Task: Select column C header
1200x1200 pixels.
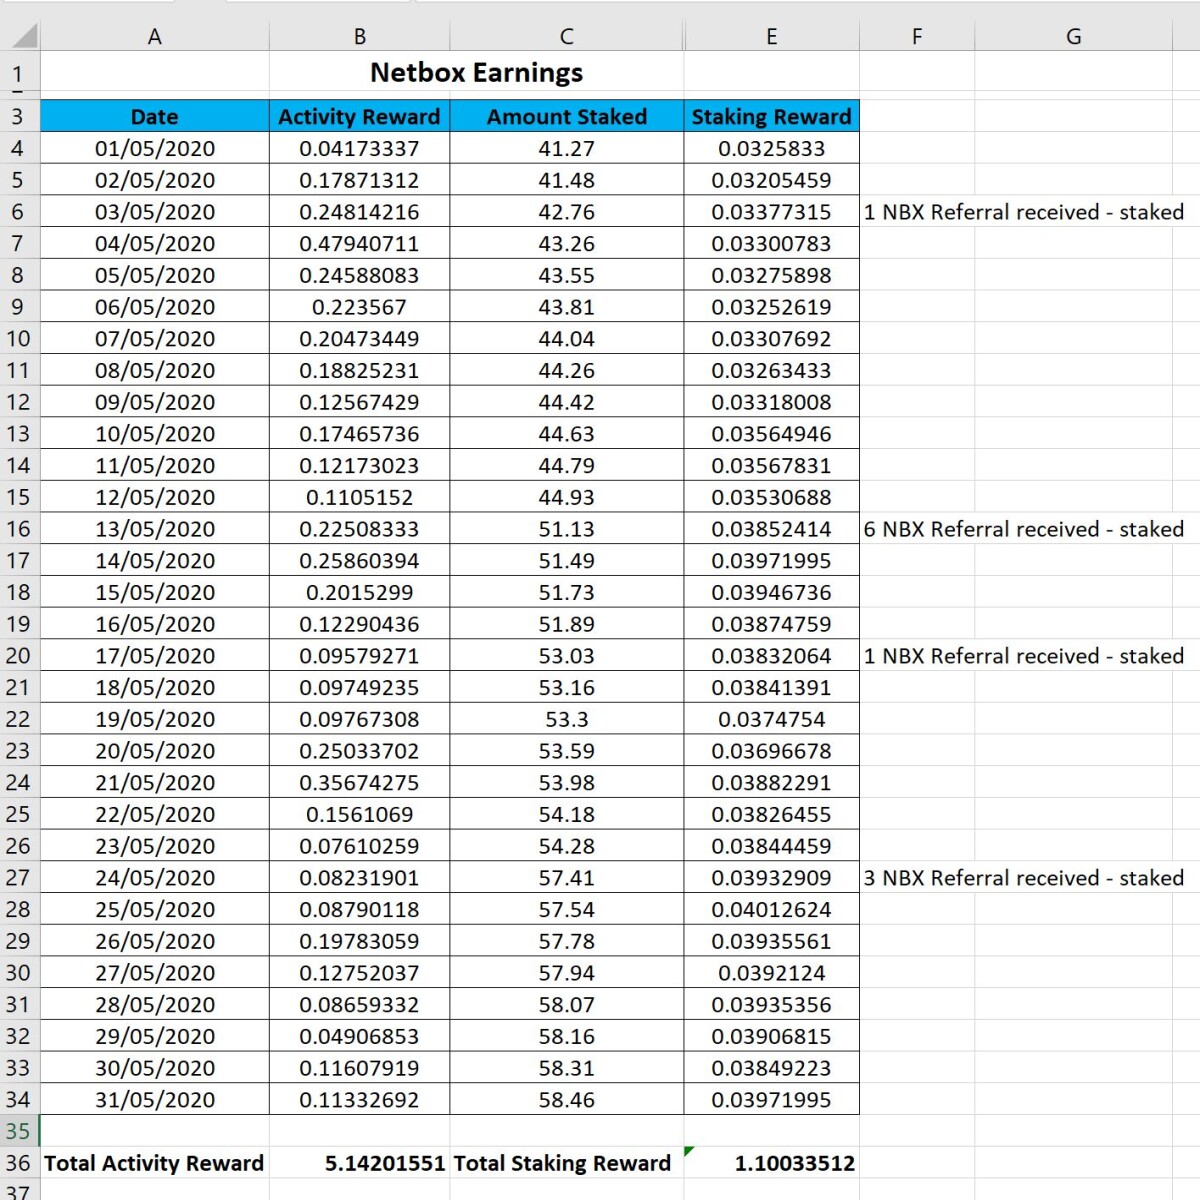Action: point(566,36)
